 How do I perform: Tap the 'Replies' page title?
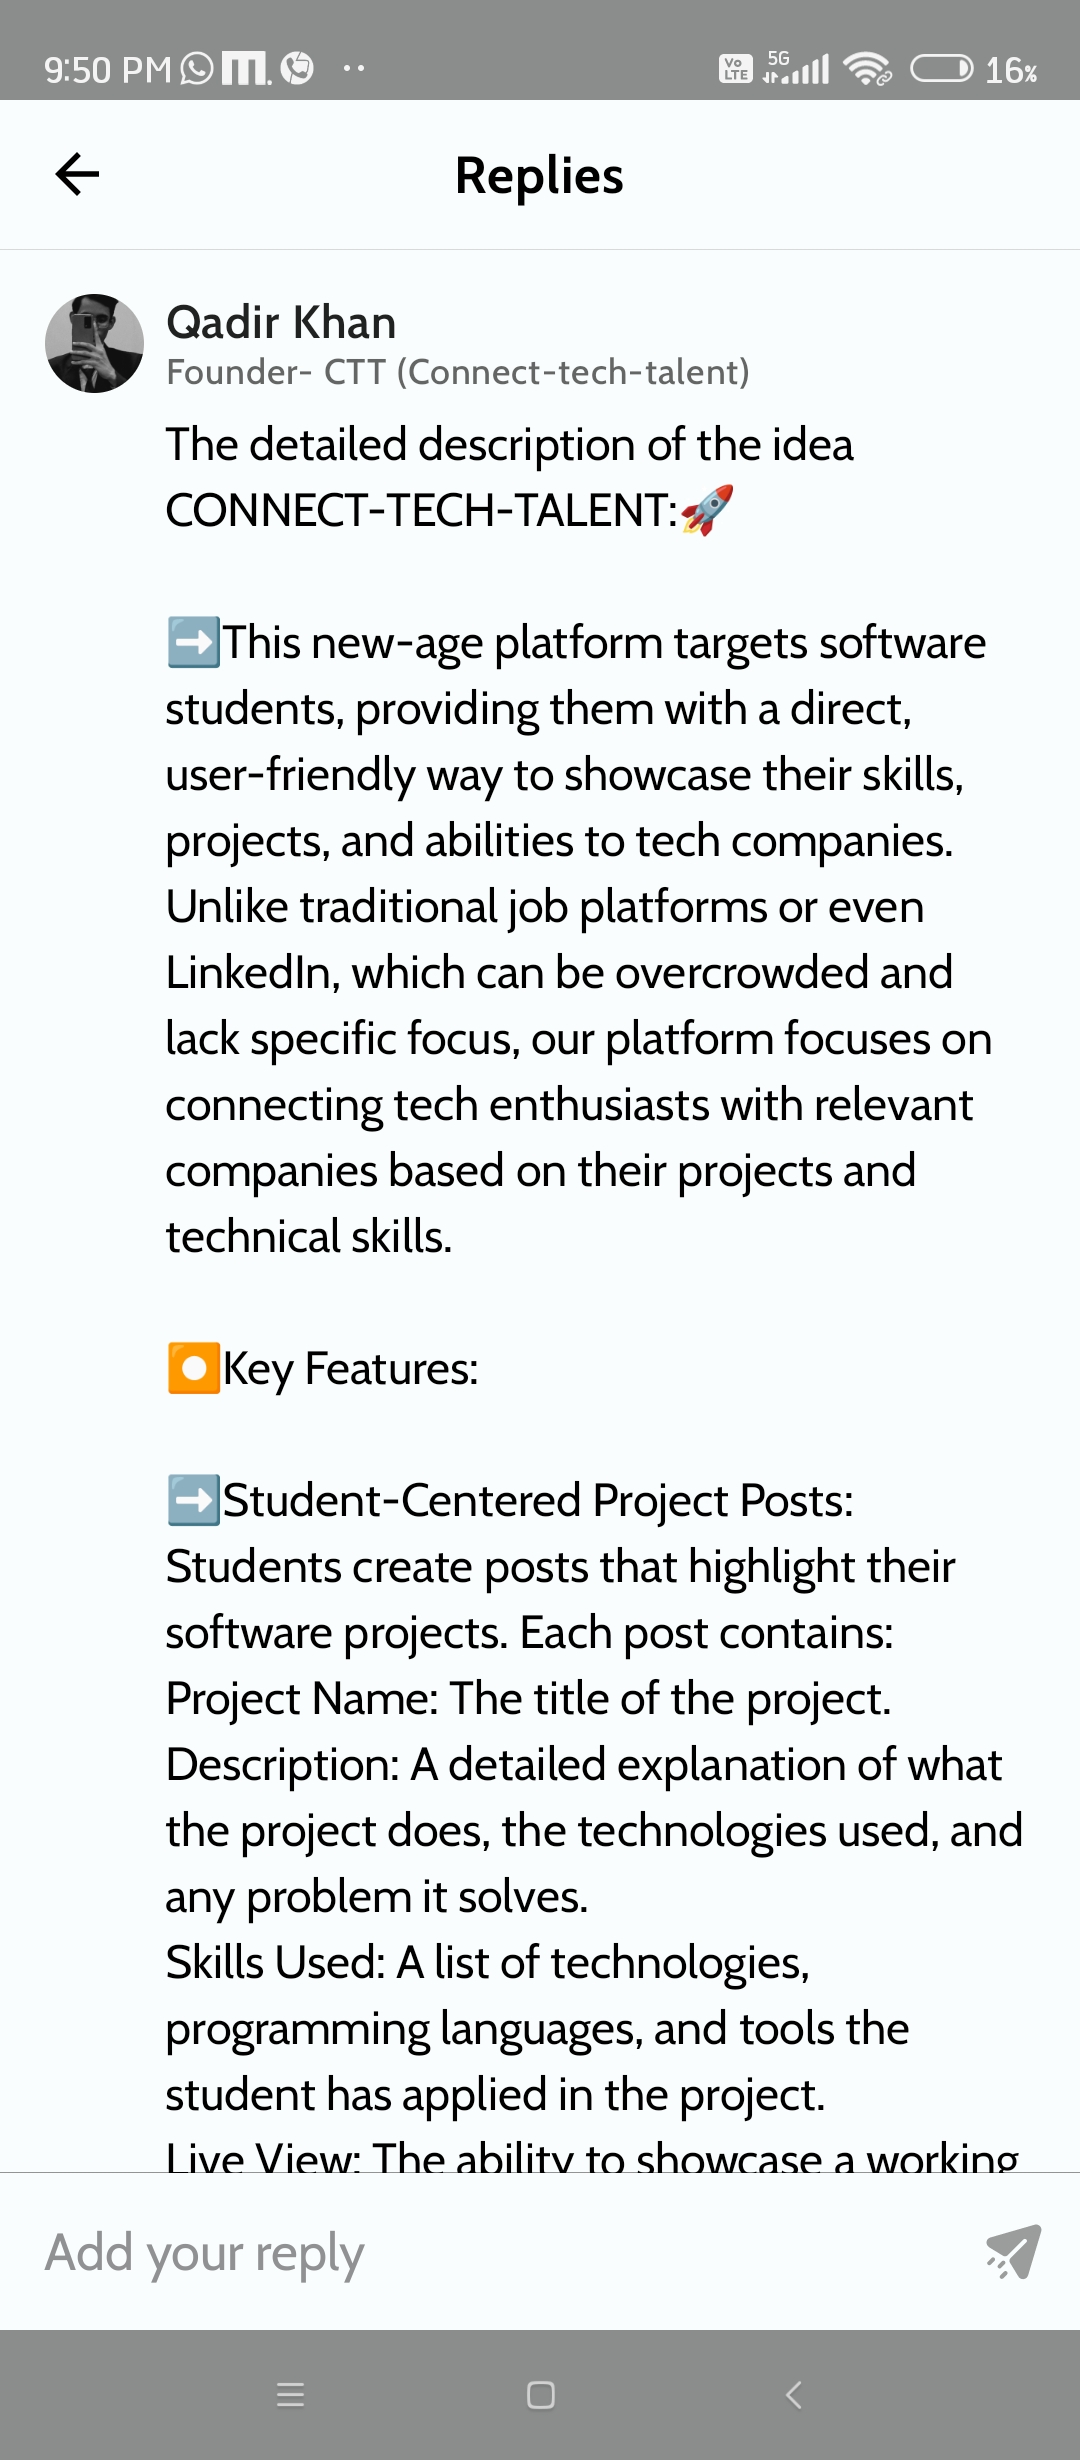pyautogui.click(x=539, y=176)
